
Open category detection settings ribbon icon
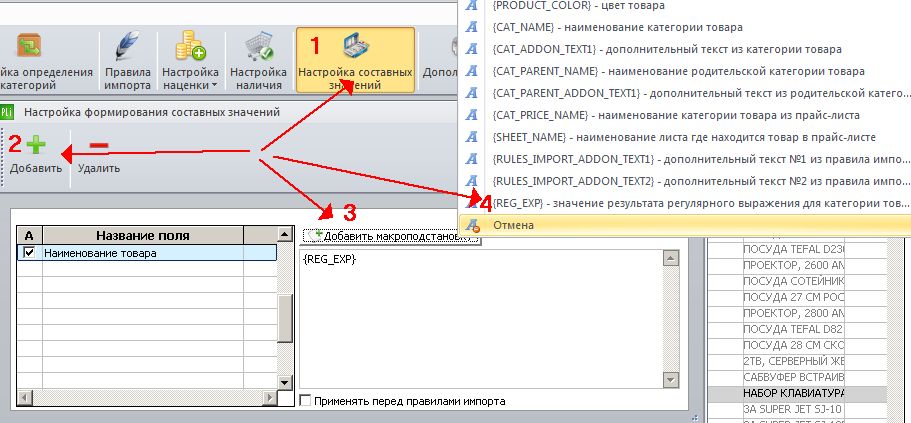(28, 46)
